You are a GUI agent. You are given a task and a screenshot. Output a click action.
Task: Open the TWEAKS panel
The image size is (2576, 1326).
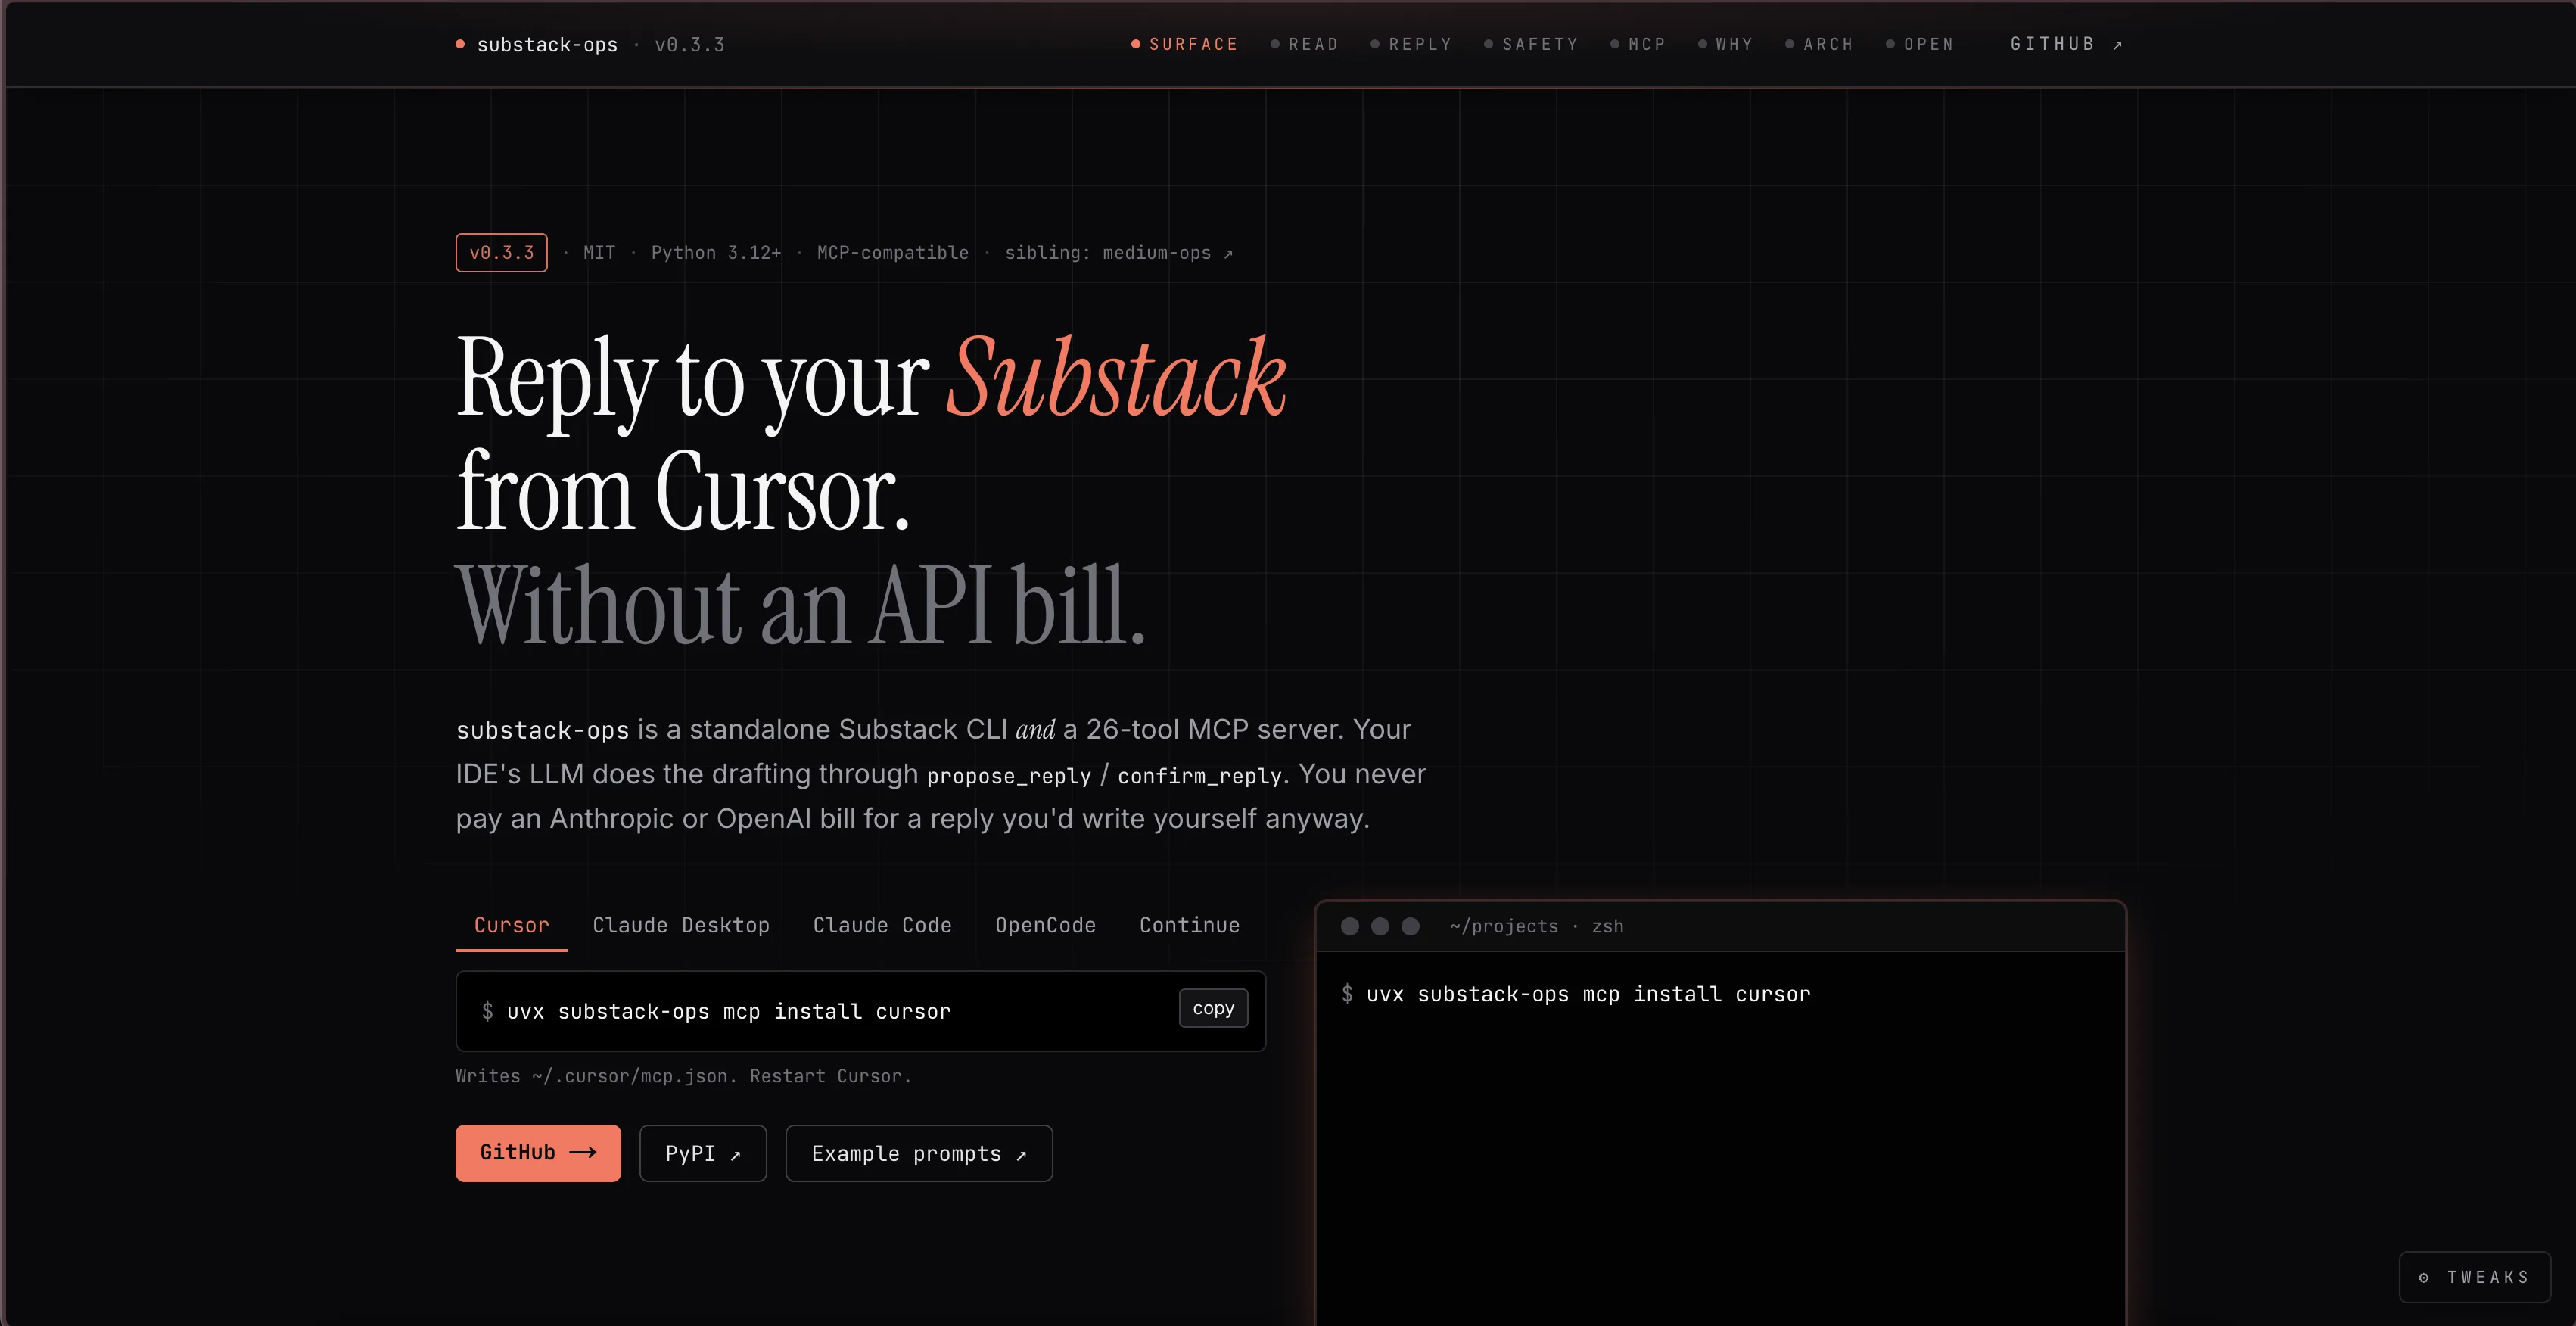coord(2474,1277)
